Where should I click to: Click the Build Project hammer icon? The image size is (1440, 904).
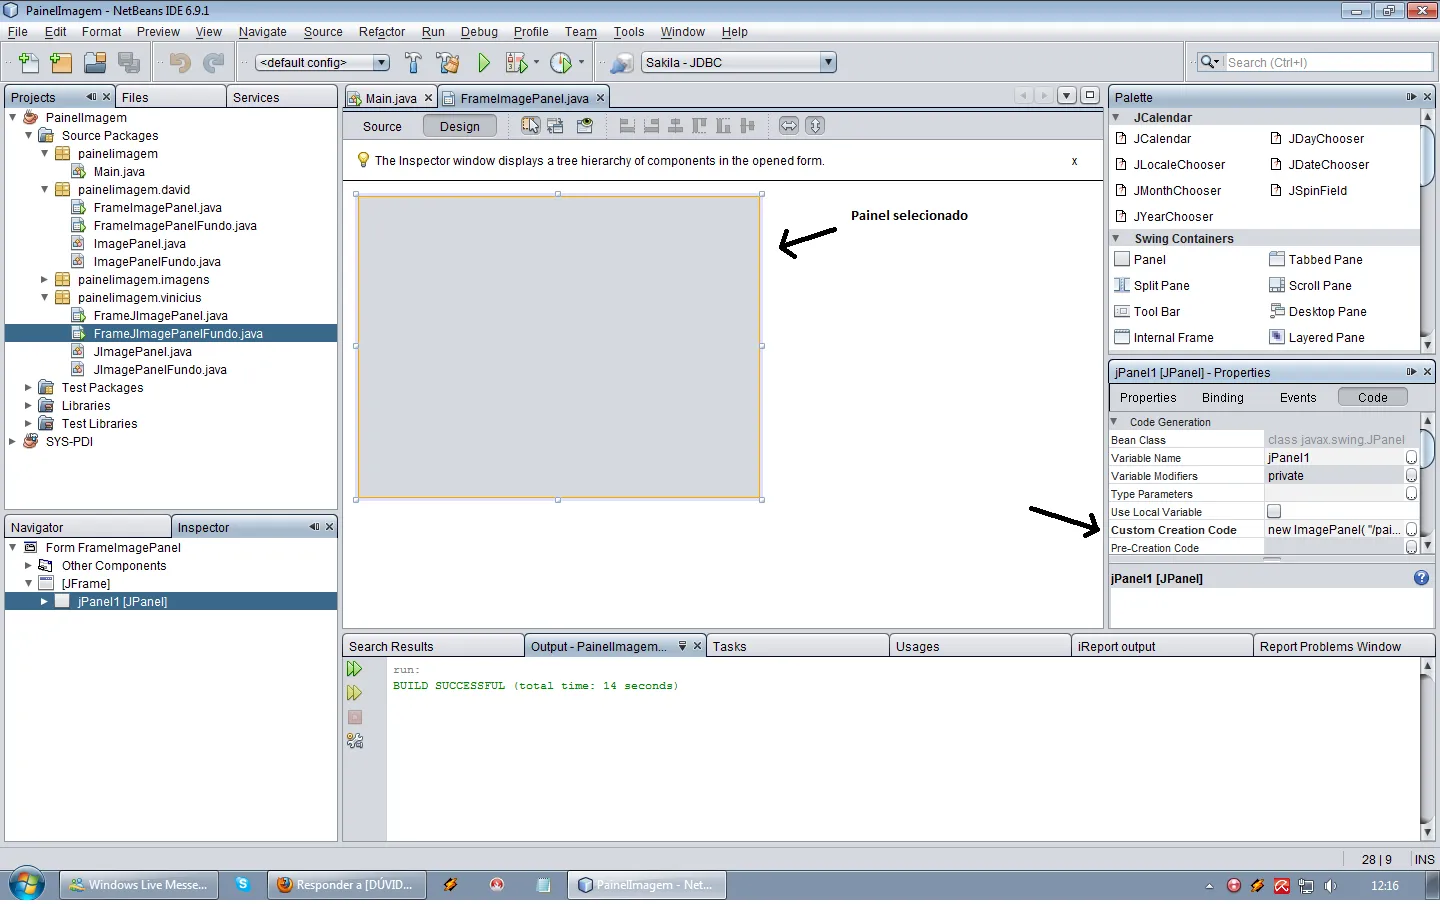click(x=413, y=63)
